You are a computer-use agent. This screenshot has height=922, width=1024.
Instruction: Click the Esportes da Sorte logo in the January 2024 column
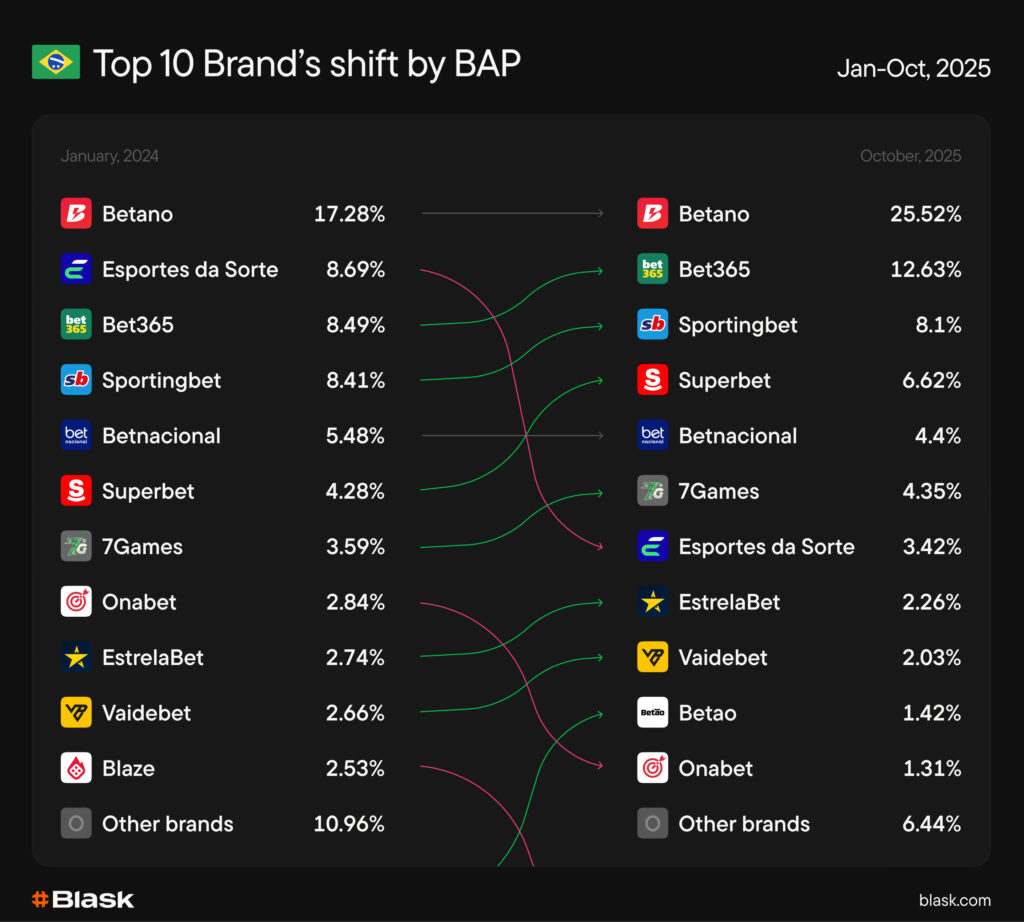76,269
